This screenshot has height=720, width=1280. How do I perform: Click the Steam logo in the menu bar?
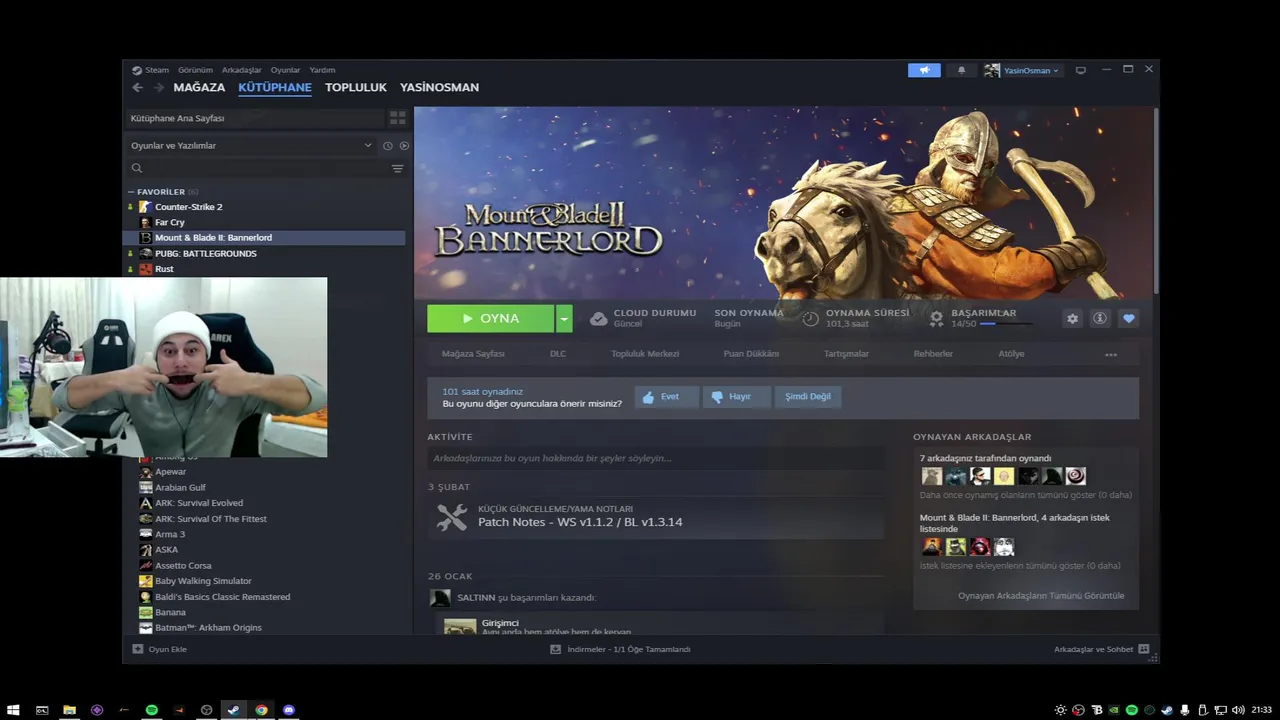(137, 70)
